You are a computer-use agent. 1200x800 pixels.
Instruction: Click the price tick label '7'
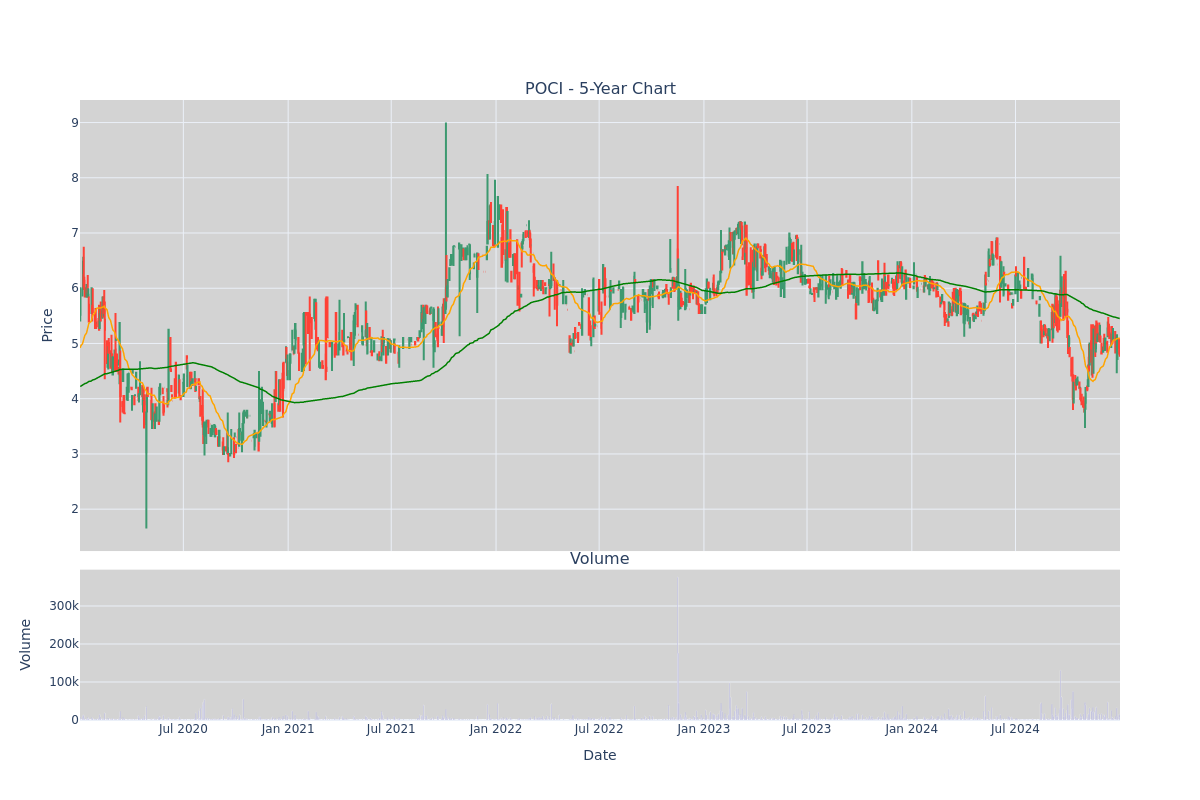[x=74, y=233]
